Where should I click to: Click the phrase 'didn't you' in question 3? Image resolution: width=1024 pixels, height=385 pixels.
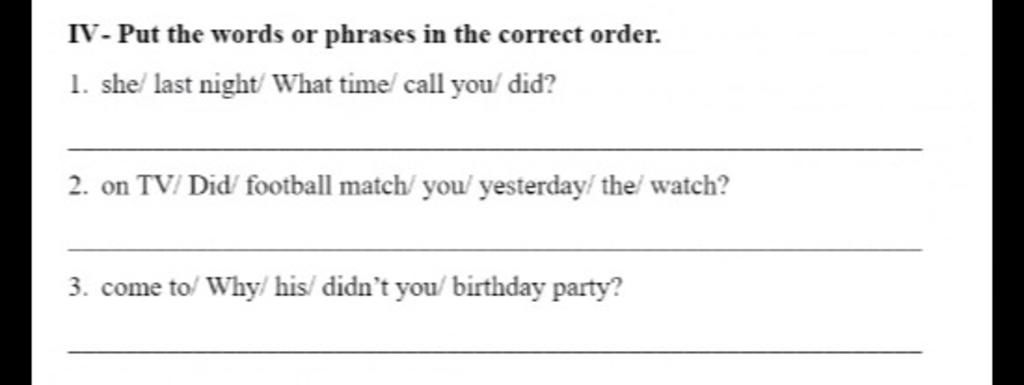374,288
